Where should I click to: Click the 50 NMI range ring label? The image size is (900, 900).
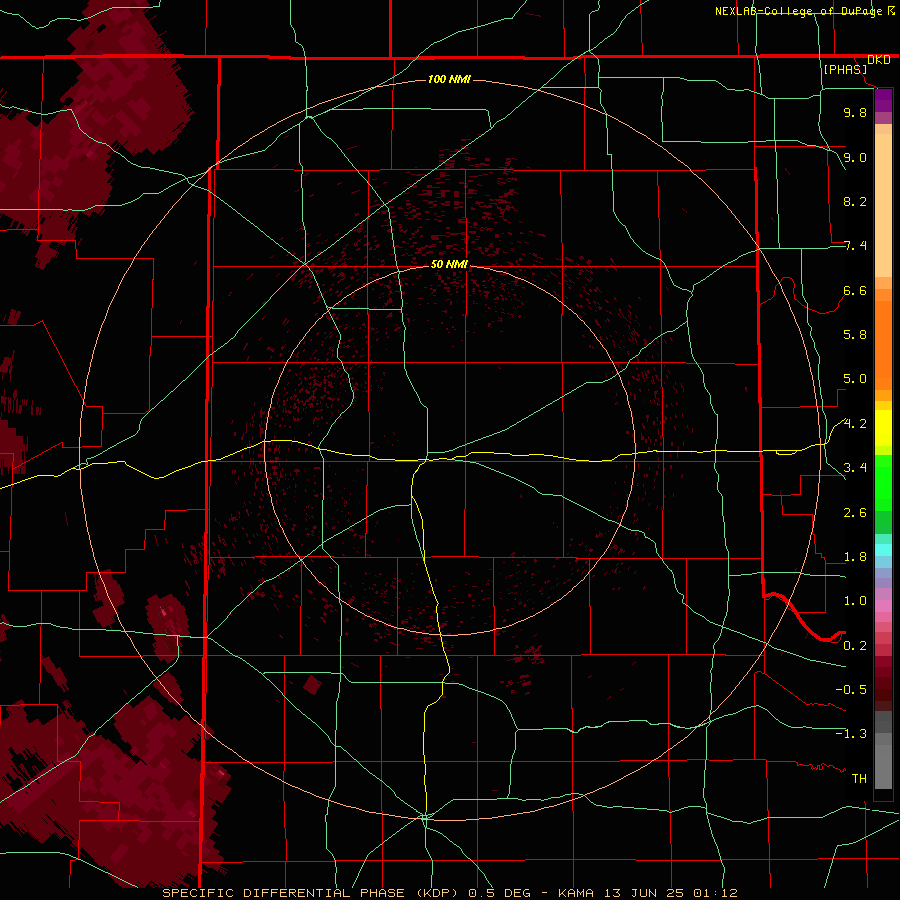449,264
